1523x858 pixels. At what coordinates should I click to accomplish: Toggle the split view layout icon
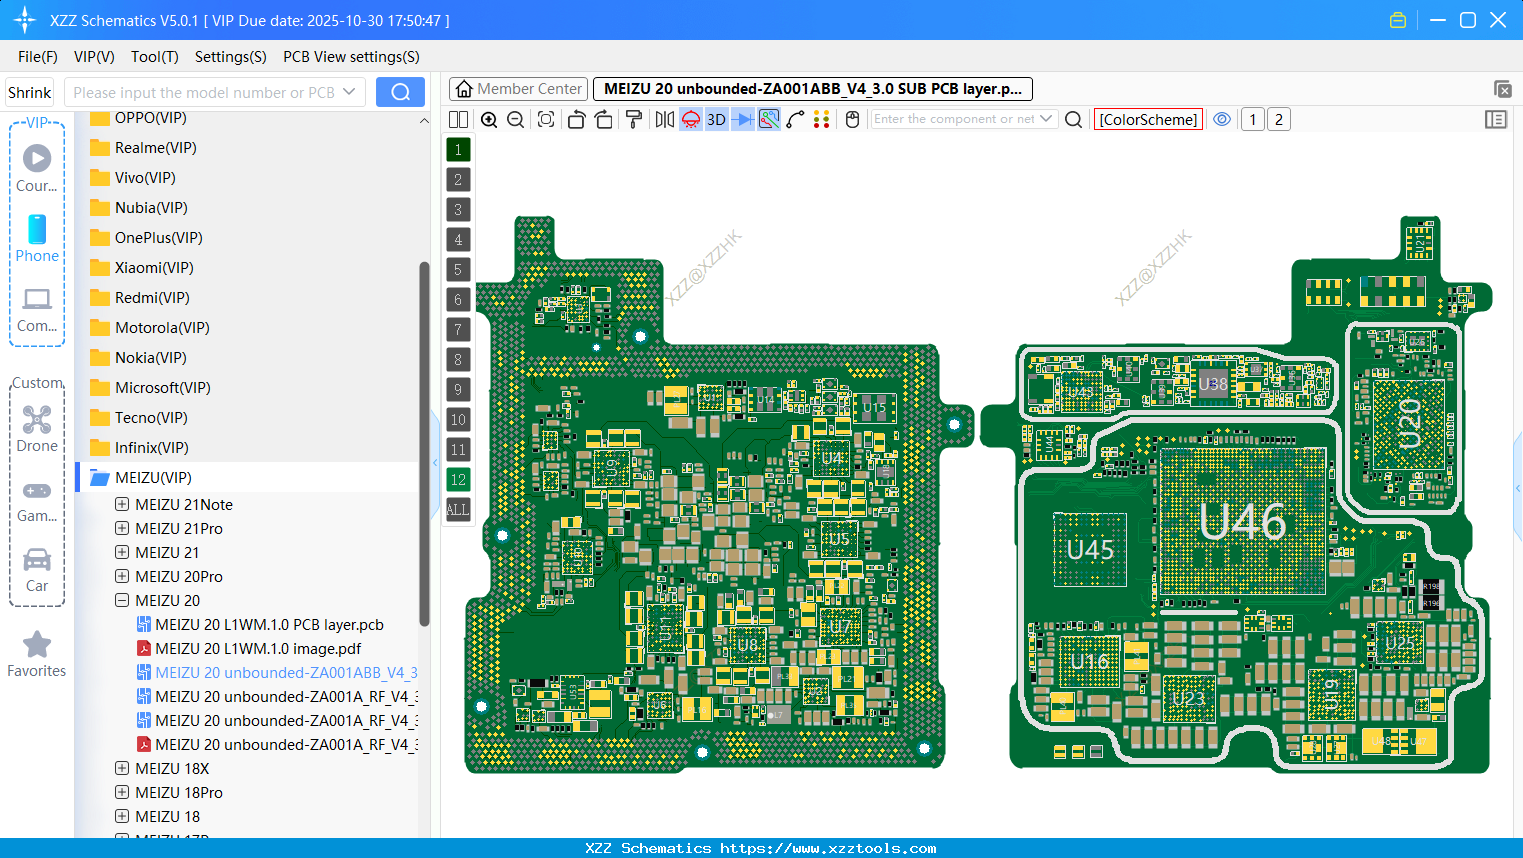tap(459, 119)
